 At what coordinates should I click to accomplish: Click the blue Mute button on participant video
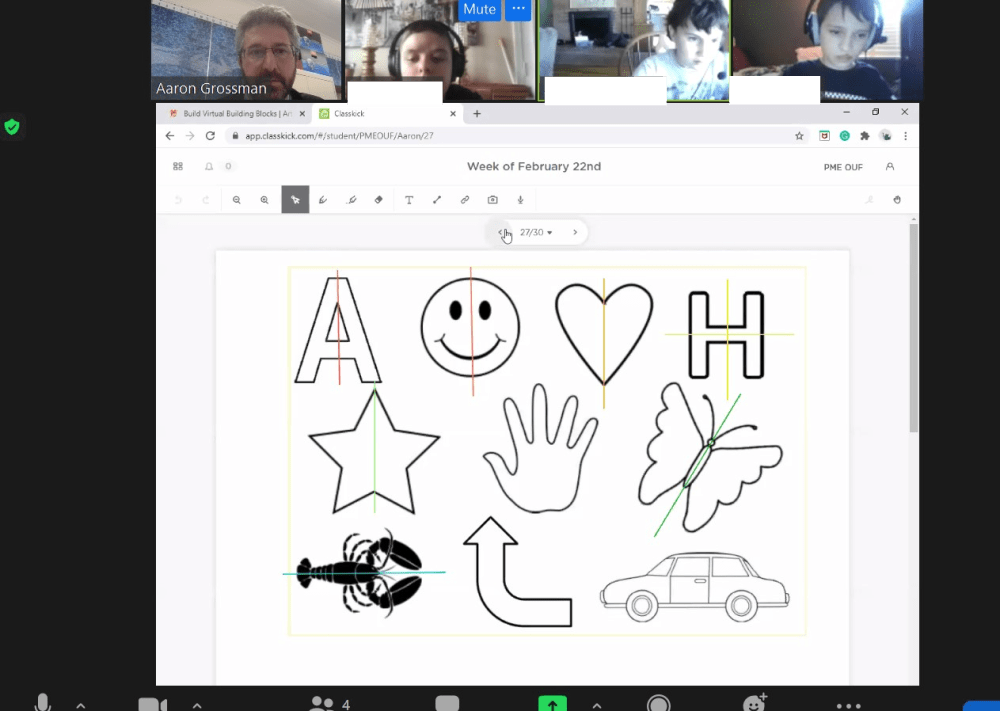click(x=479, y=9)
